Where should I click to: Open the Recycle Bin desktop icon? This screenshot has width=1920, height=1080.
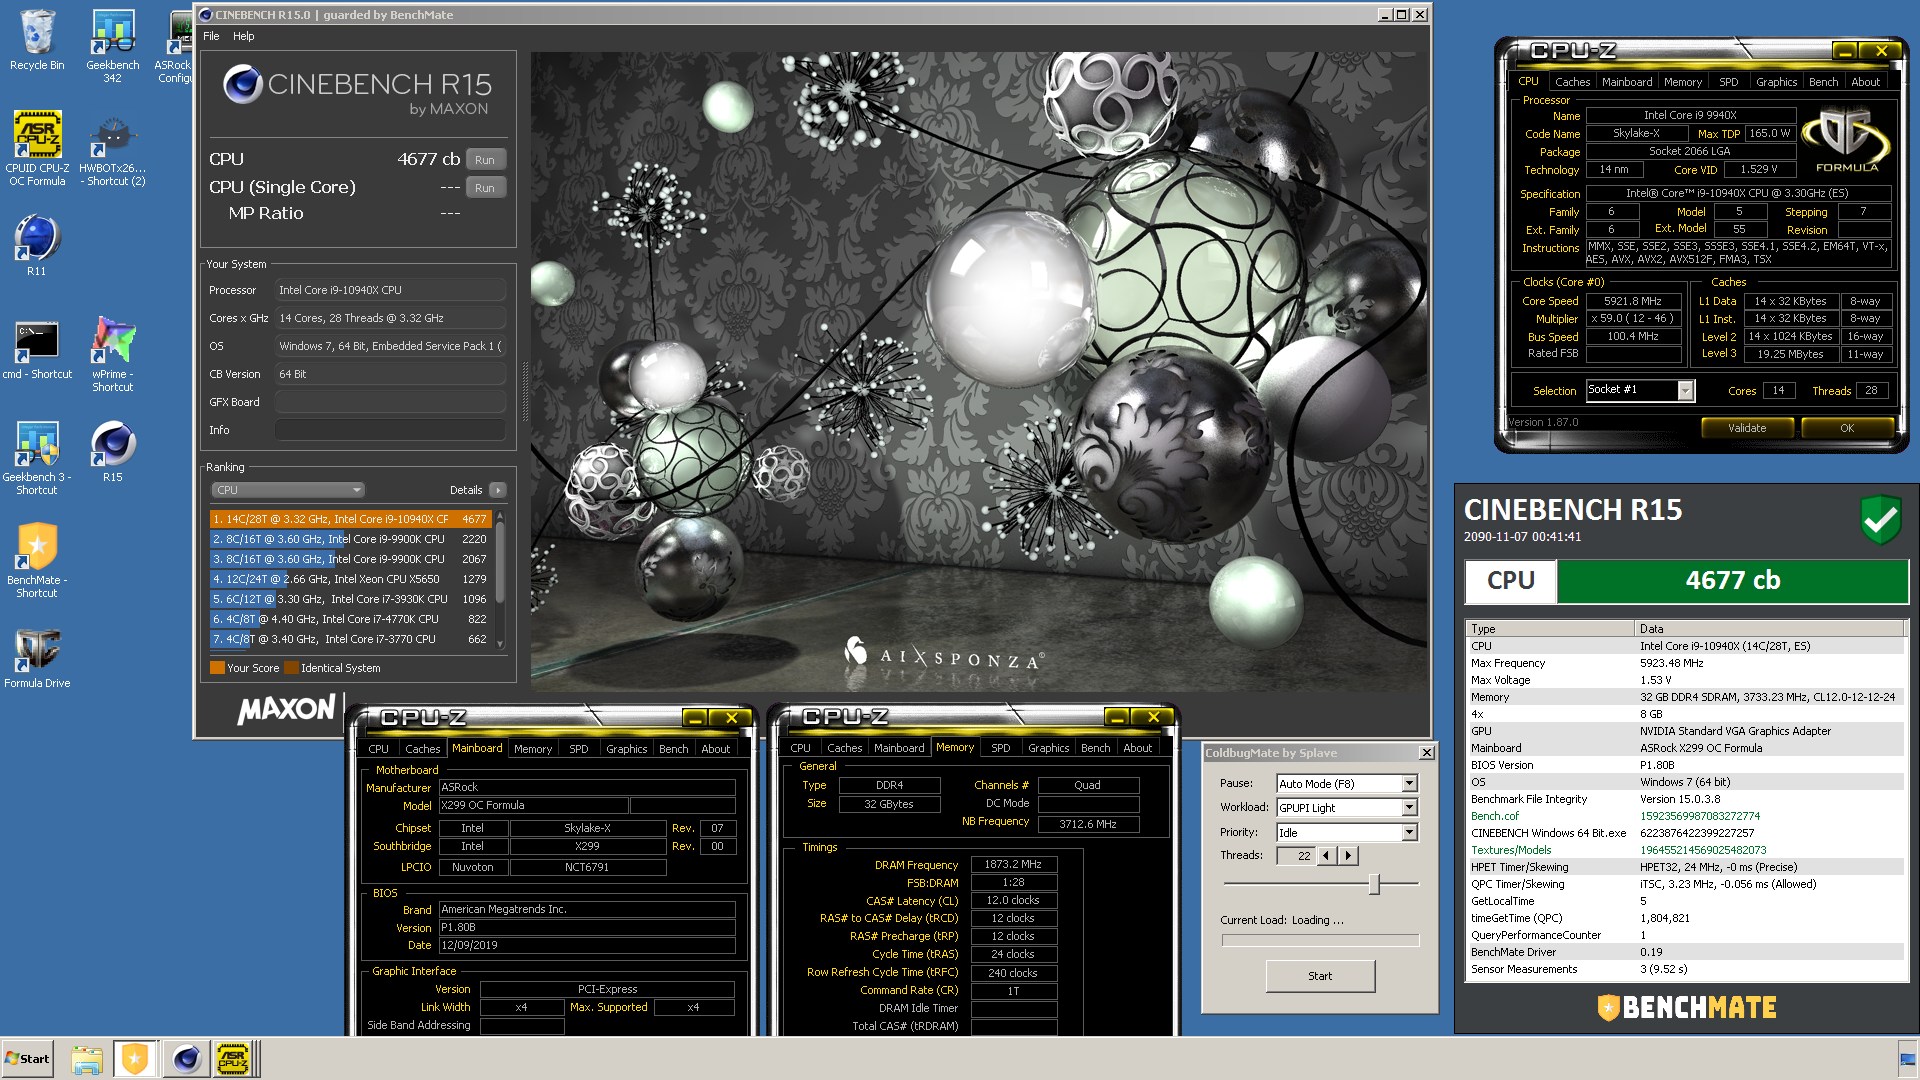[x=37, y=40]
